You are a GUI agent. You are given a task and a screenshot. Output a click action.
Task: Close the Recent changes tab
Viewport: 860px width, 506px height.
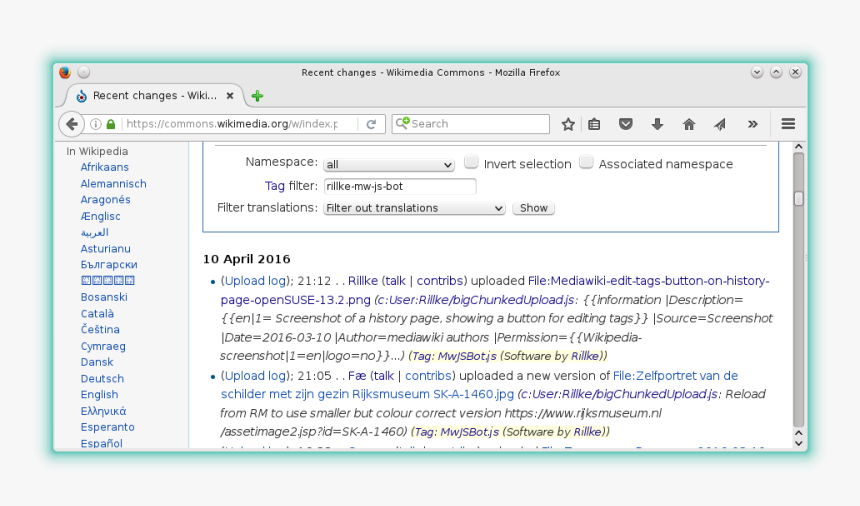(x=230, y=95)
